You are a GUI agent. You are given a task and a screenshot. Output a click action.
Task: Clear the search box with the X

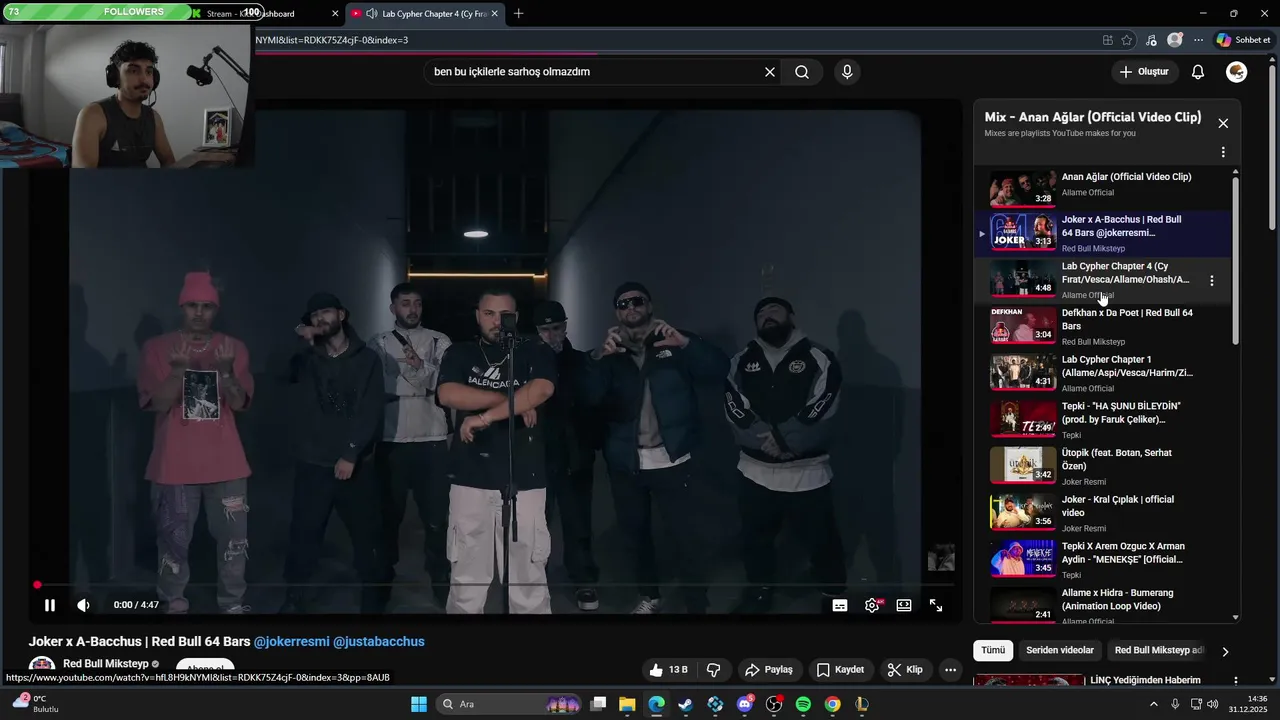click(770, 72)
